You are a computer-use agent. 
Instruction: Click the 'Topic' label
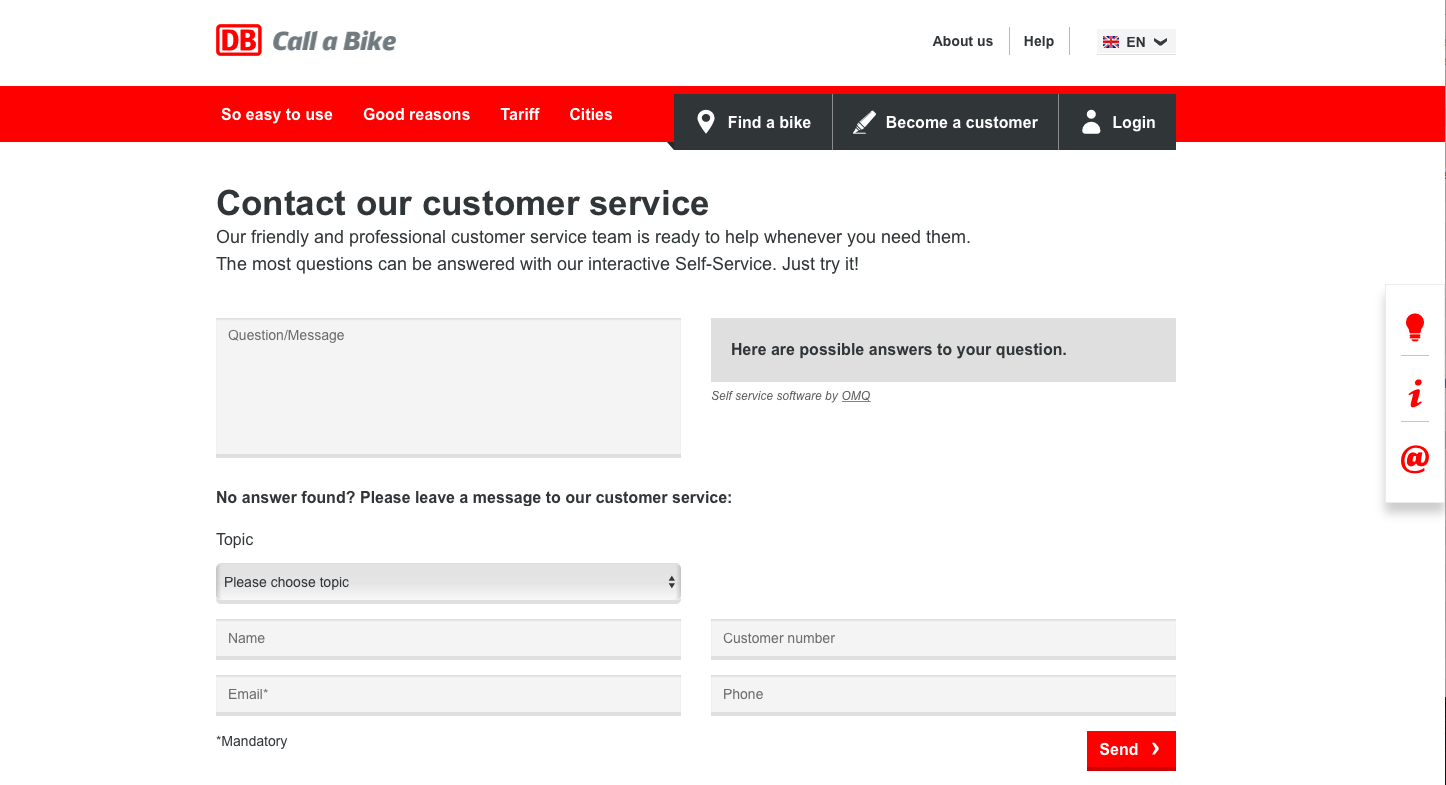pos(235,540)
